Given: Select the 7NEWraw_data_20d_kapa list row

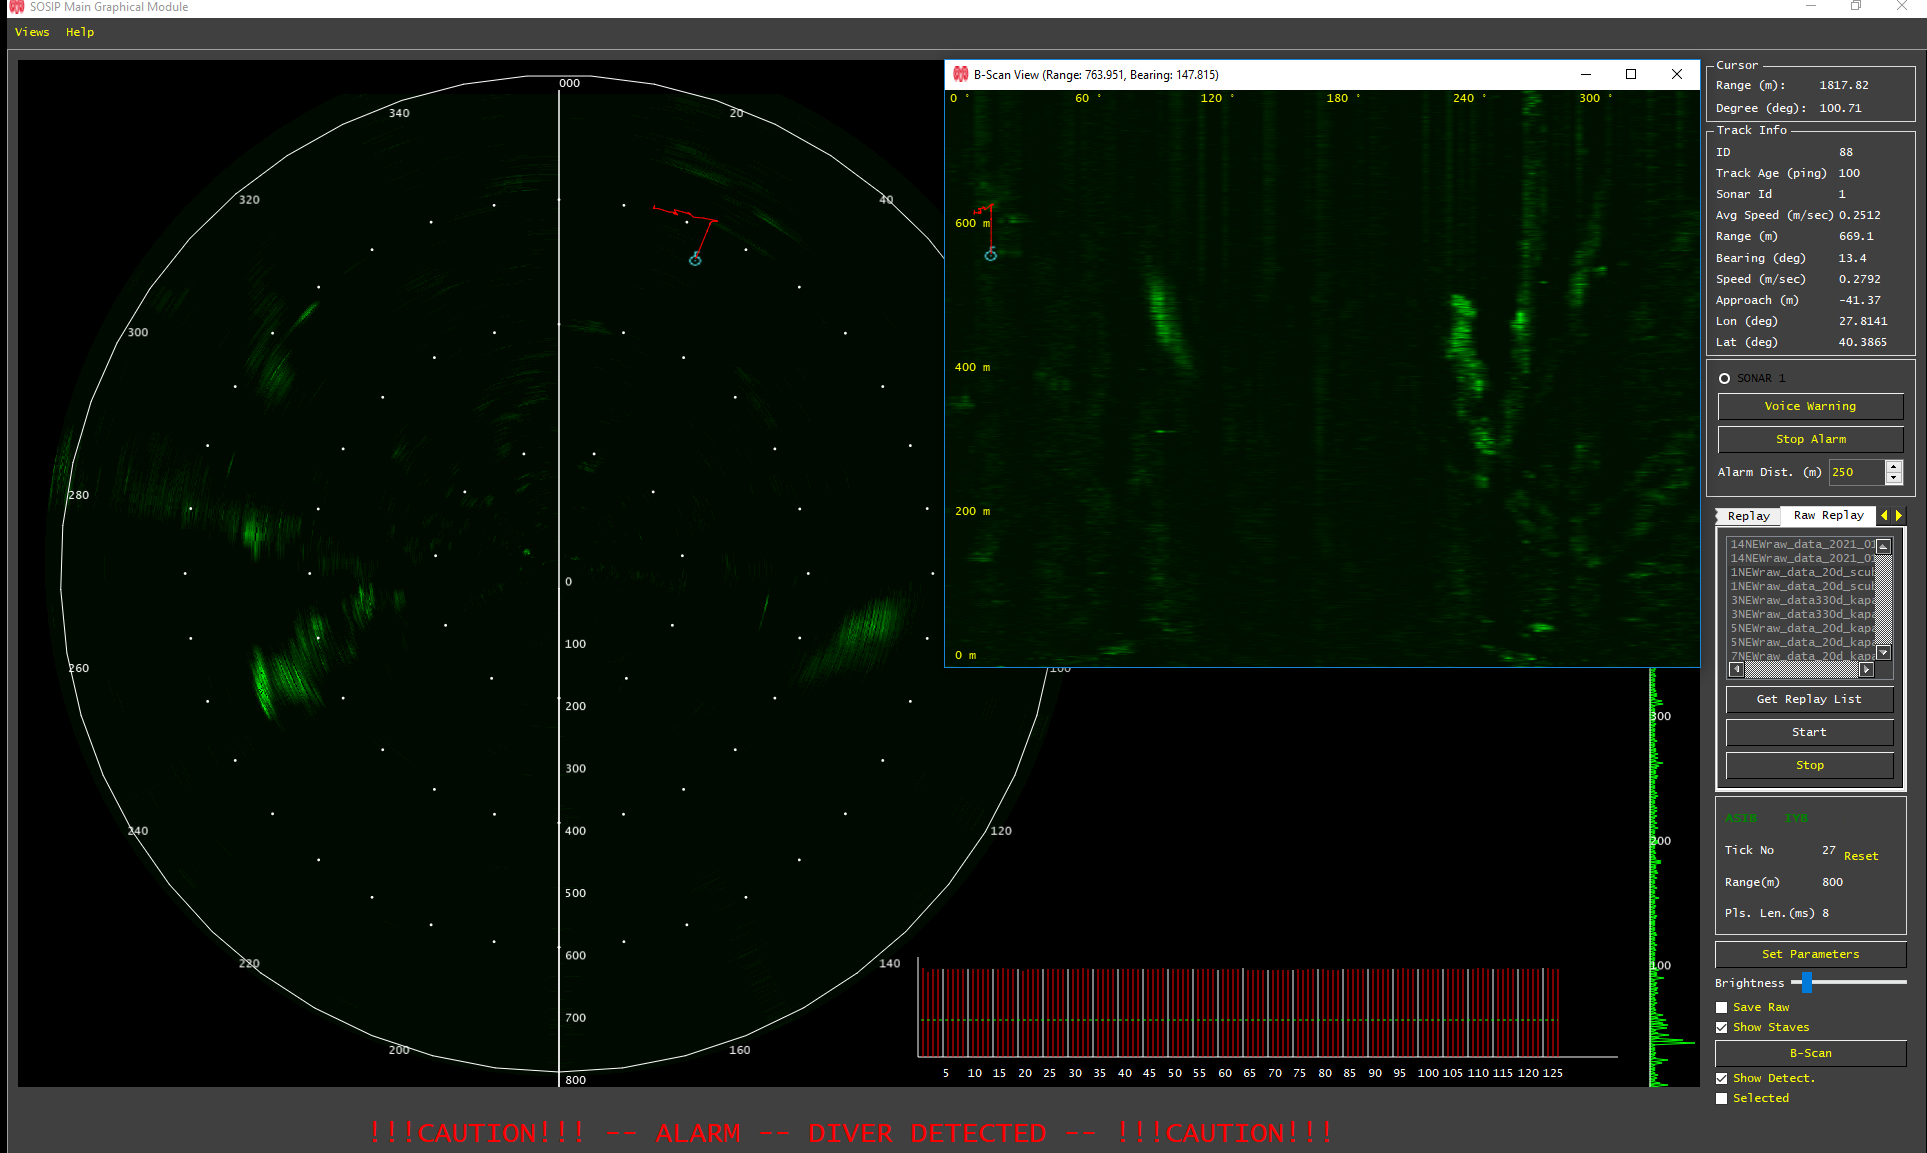Looking at the screenshot, I should click(1801, 656).
